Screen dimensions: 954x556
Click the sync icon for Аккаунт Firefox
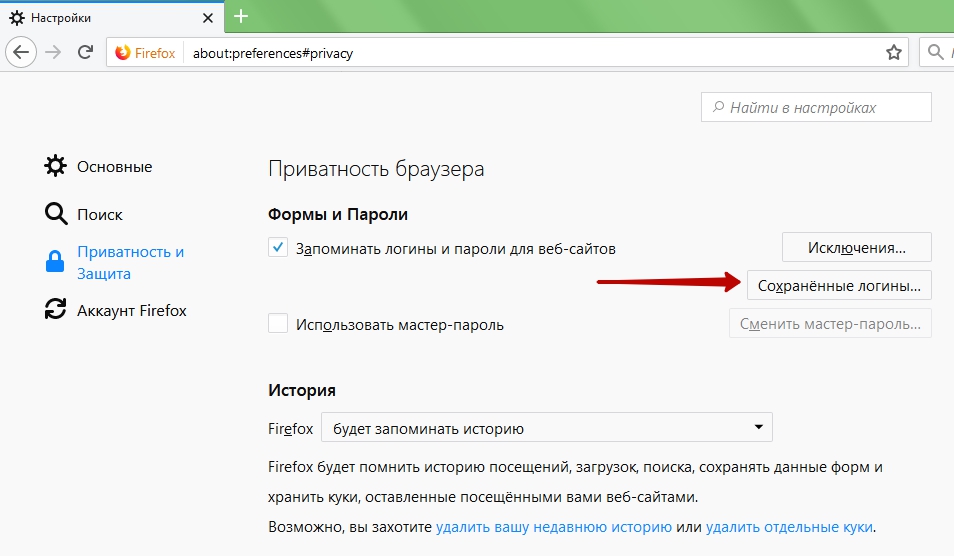pos(56,310)
